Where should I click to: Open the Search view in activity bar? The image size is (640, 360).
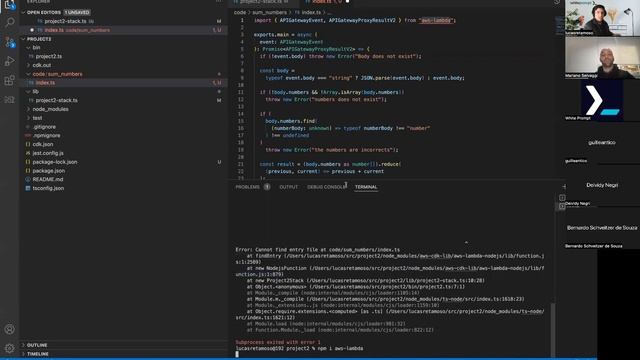pos(9,22)
